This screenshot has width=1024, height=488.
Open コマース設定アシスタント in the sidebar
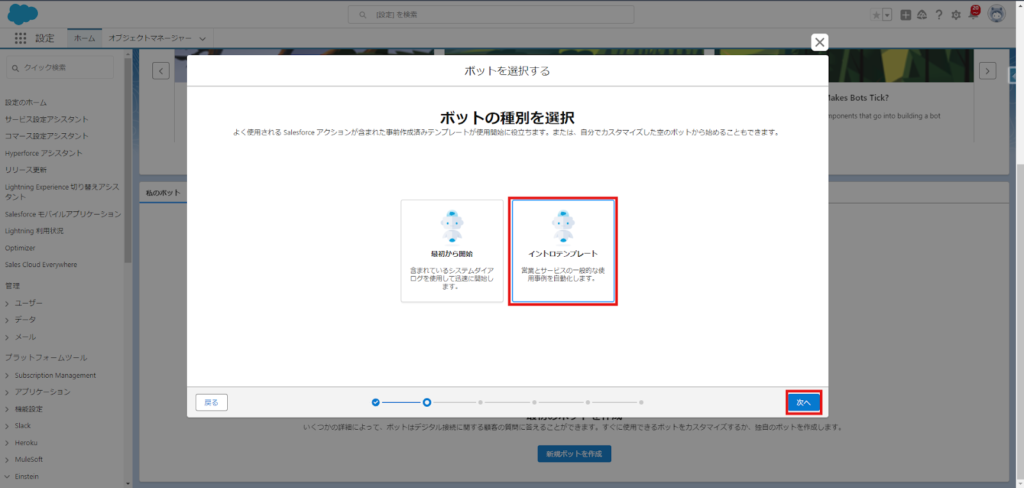[47, 136]
